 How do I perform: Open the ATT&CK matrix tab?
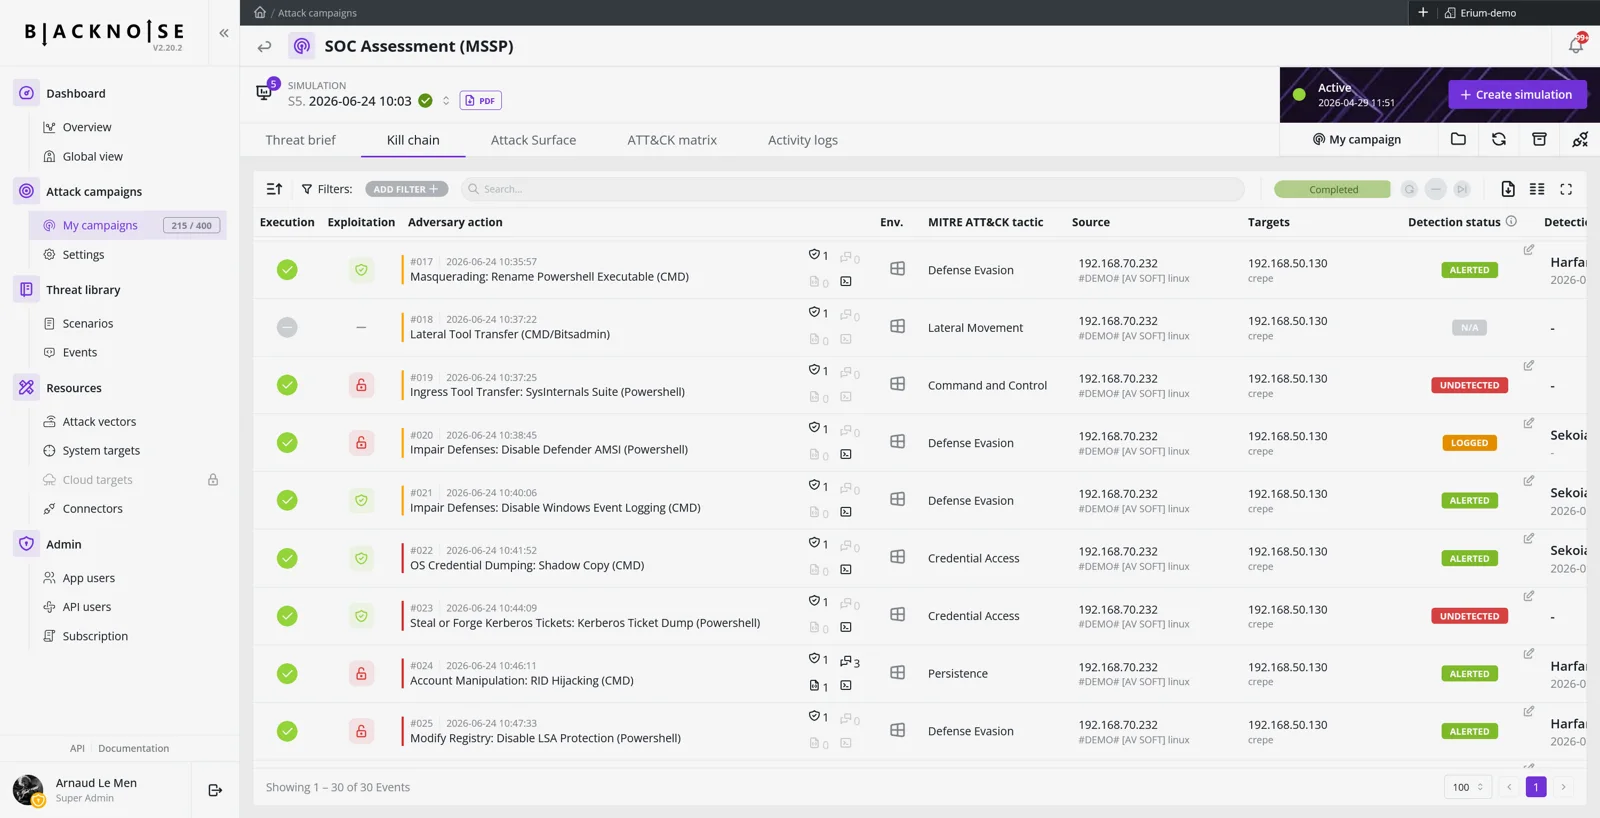click(672, 140)
